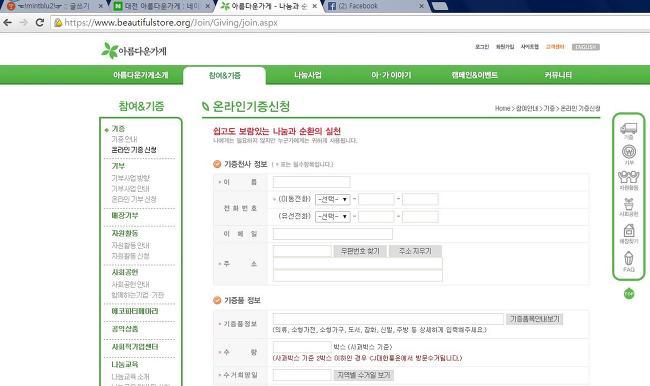Viewport: 650px width, 386px height.
Task: Click Home in the breadcrumb trail
Action: tap(502, 108)
